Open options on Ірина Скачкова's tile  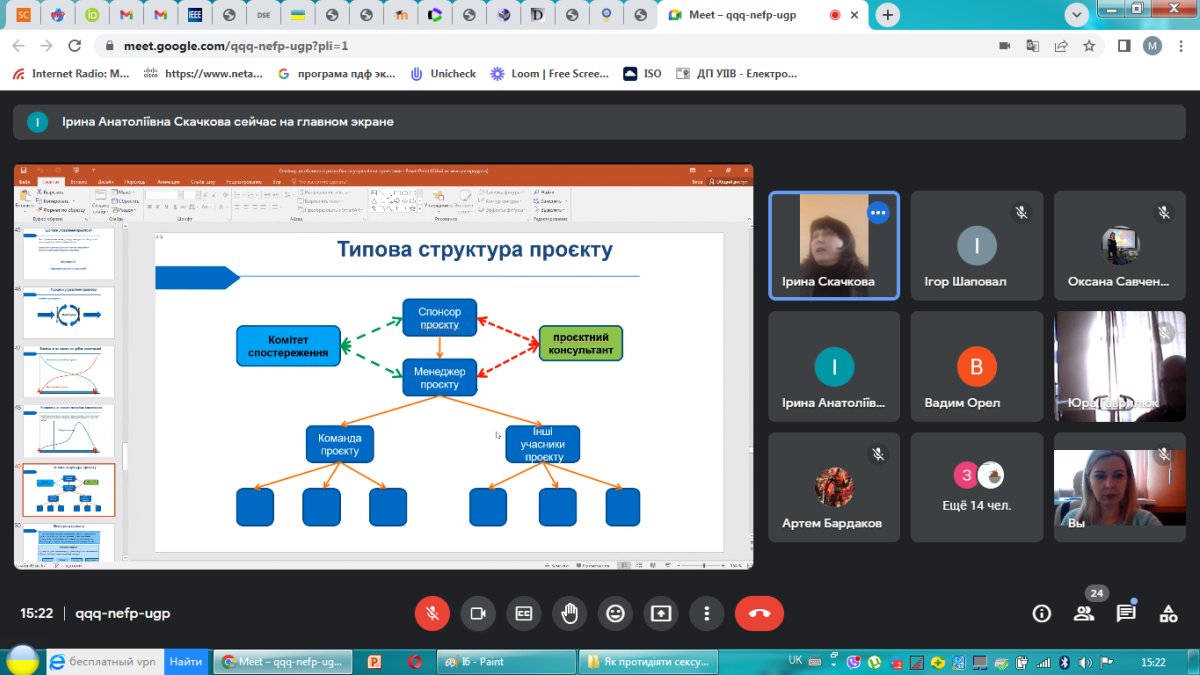(878, 212)
